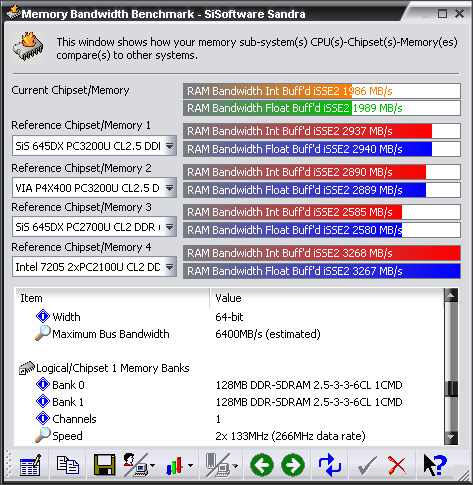Click the Speed magnifier icon
This screenshot has width=473, height=485.
click(43, 435)
